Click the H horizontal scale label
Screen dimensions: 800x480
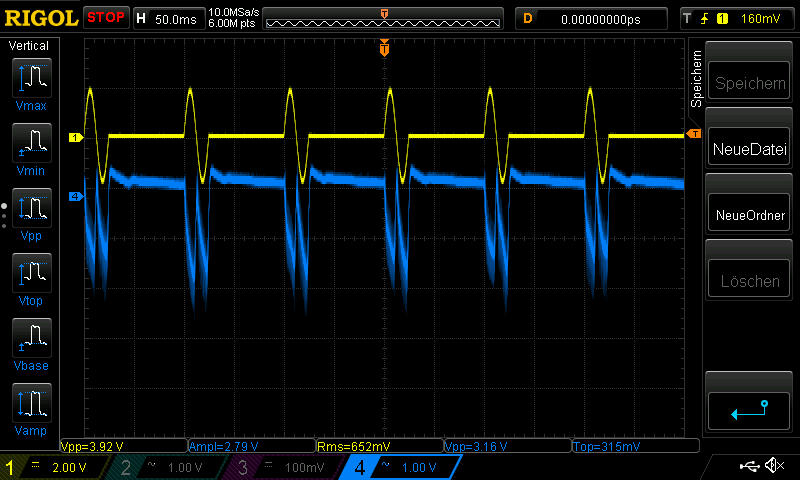coord(141,19)
